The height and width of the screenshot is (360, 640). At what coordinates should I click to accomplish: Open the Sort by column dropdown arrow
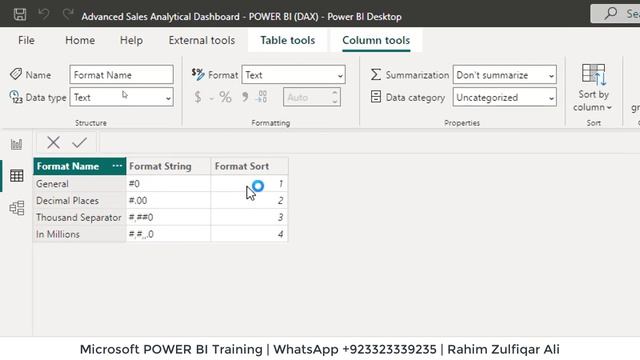[609, 108]
